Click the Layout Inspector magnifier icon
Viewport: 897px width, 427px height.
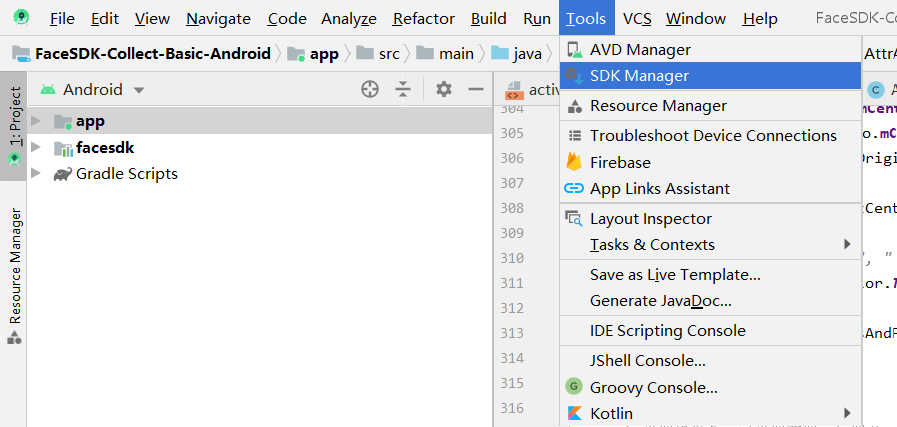[574, 218]
